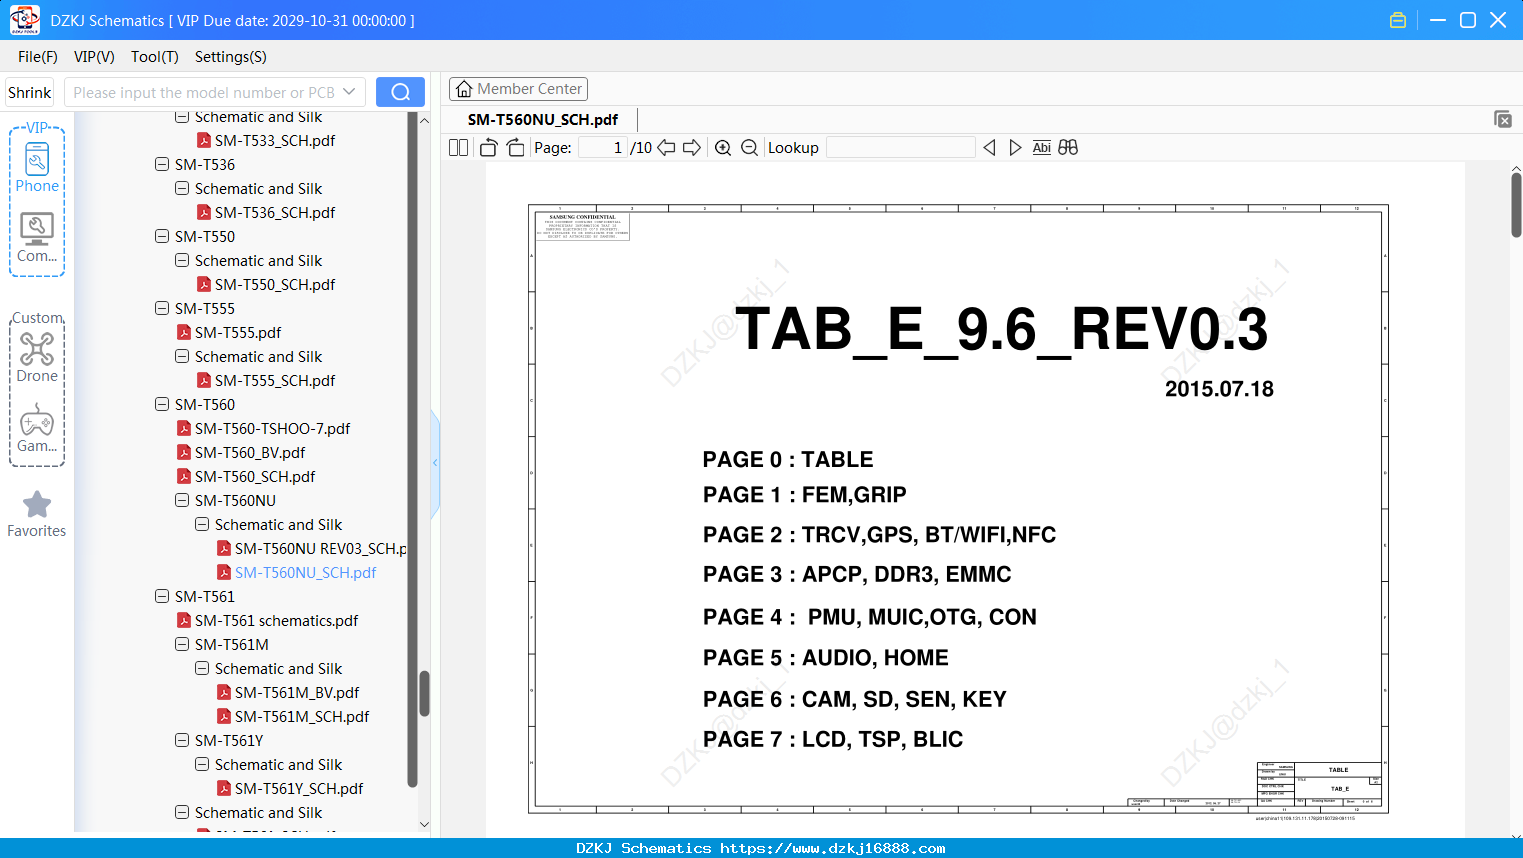Viewport: 1523px width, 858px height.
Task: Click the yellow toolbox icon in title bar
Action: coord(1398,20)
